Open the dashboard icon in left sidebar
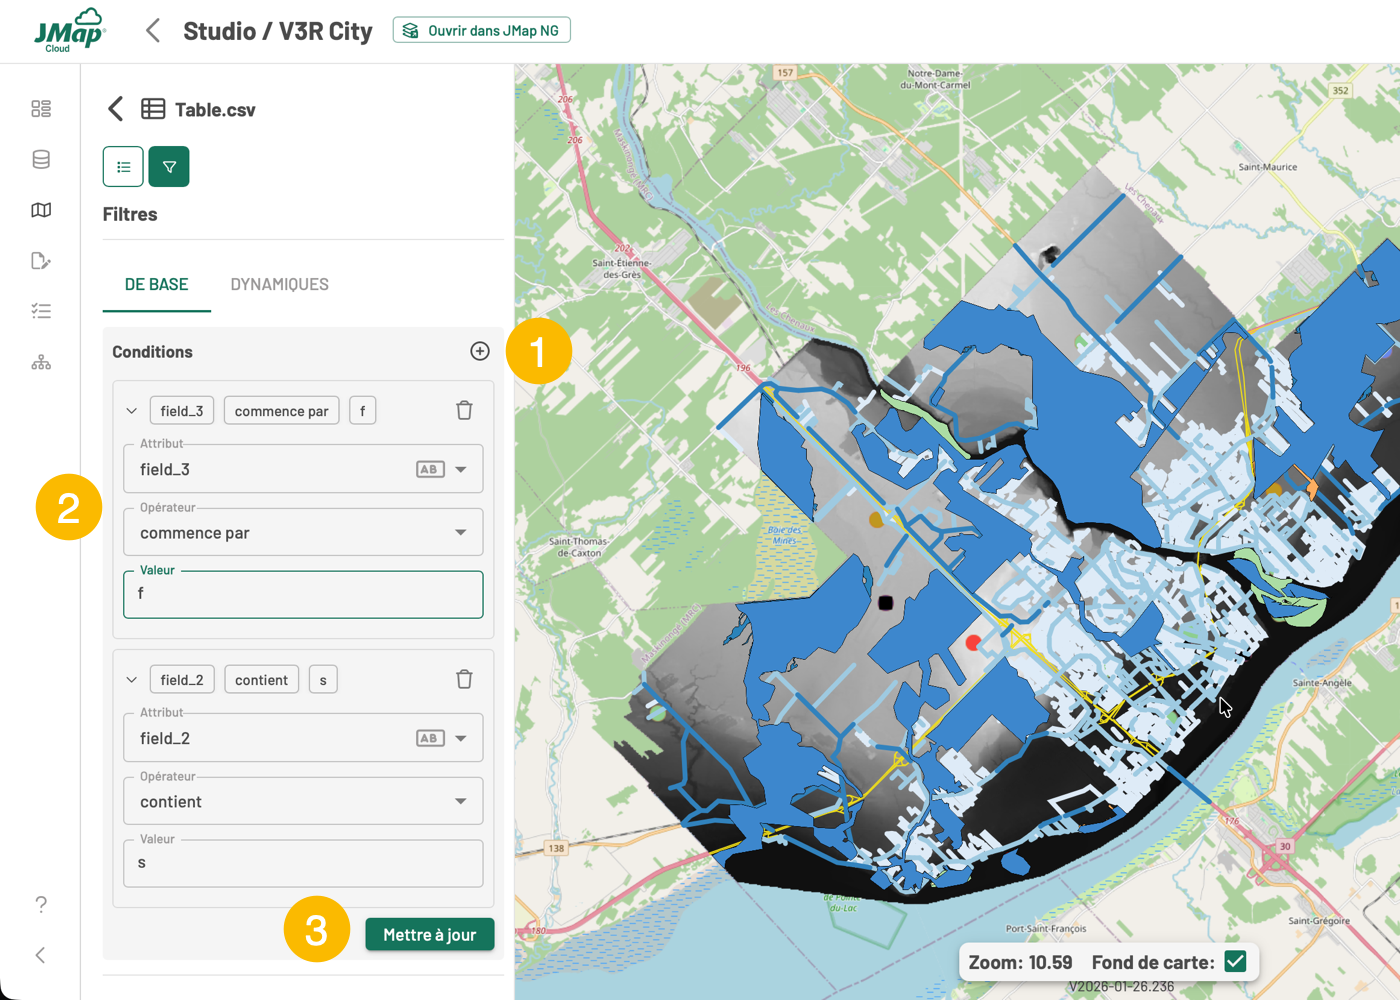Viewport: 1400px width, 1000px height. coord(41,109)
